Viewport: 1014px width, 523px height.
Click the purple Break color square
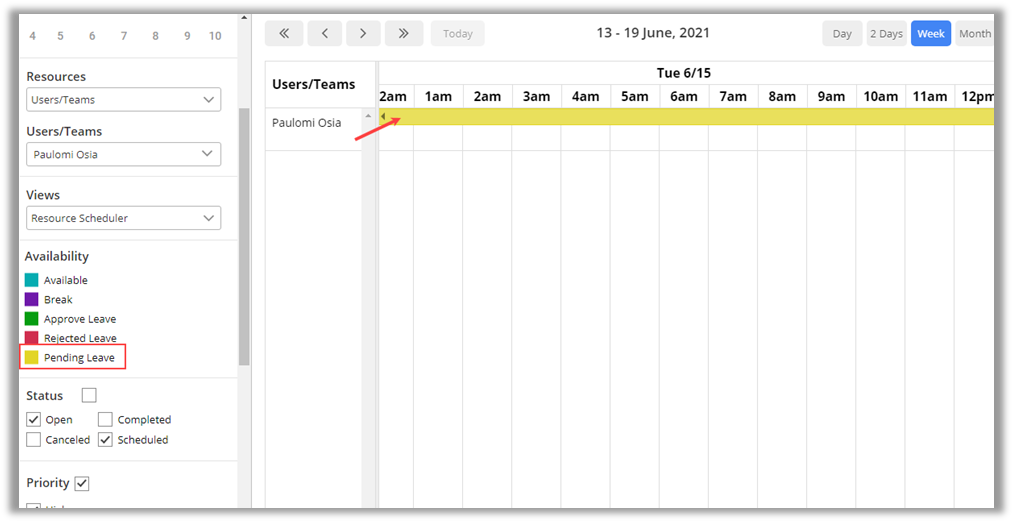click(x=32, y=299)
